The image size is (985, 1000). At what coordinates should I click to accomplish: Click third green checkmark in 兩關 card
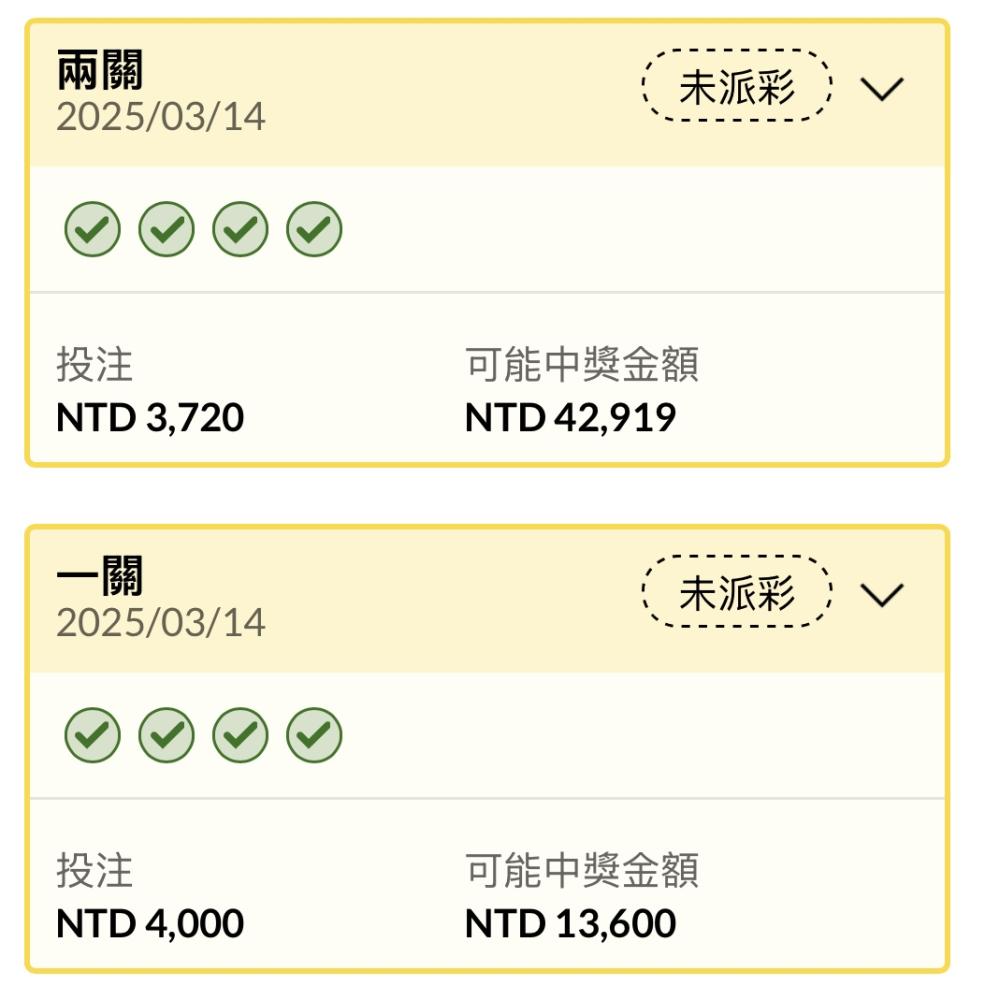pos(241,229)
